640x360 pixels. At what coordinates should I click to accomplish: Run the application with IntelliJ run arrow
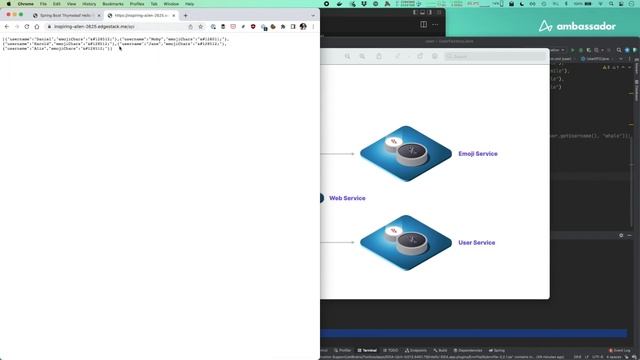(x=573, y=50)
